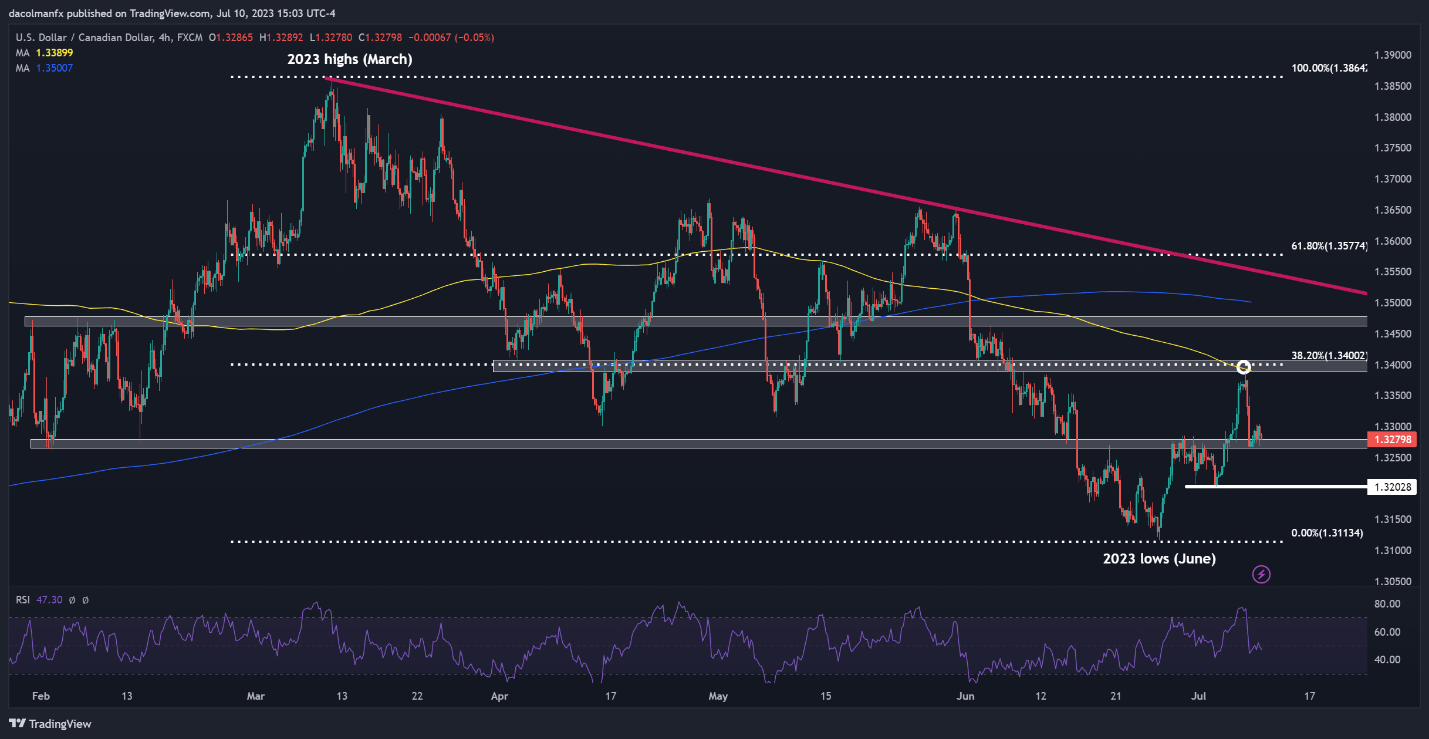Click the '21' date label in June
Viewport: 1429px width, 739px height.
tap(1116, 694)
